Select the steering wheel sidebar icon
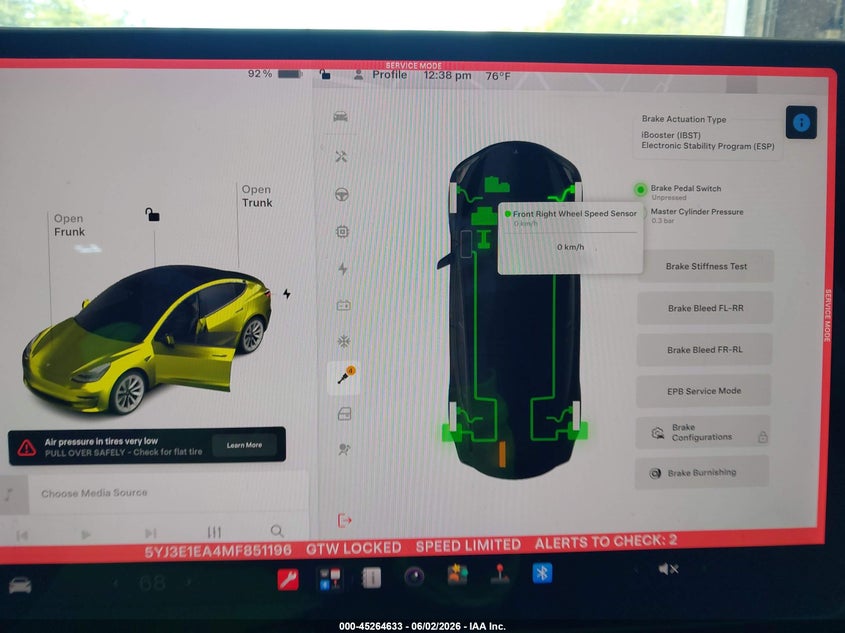 click(342, 194)
